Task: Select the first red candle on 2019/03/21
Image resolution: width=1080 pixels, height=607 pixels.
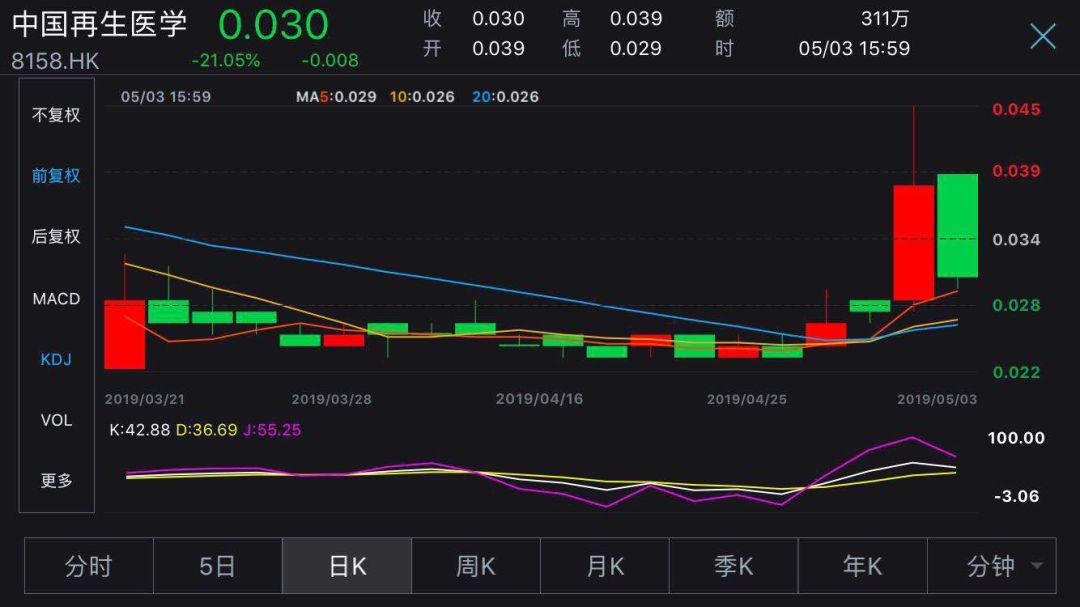Action: pos(125,334)
